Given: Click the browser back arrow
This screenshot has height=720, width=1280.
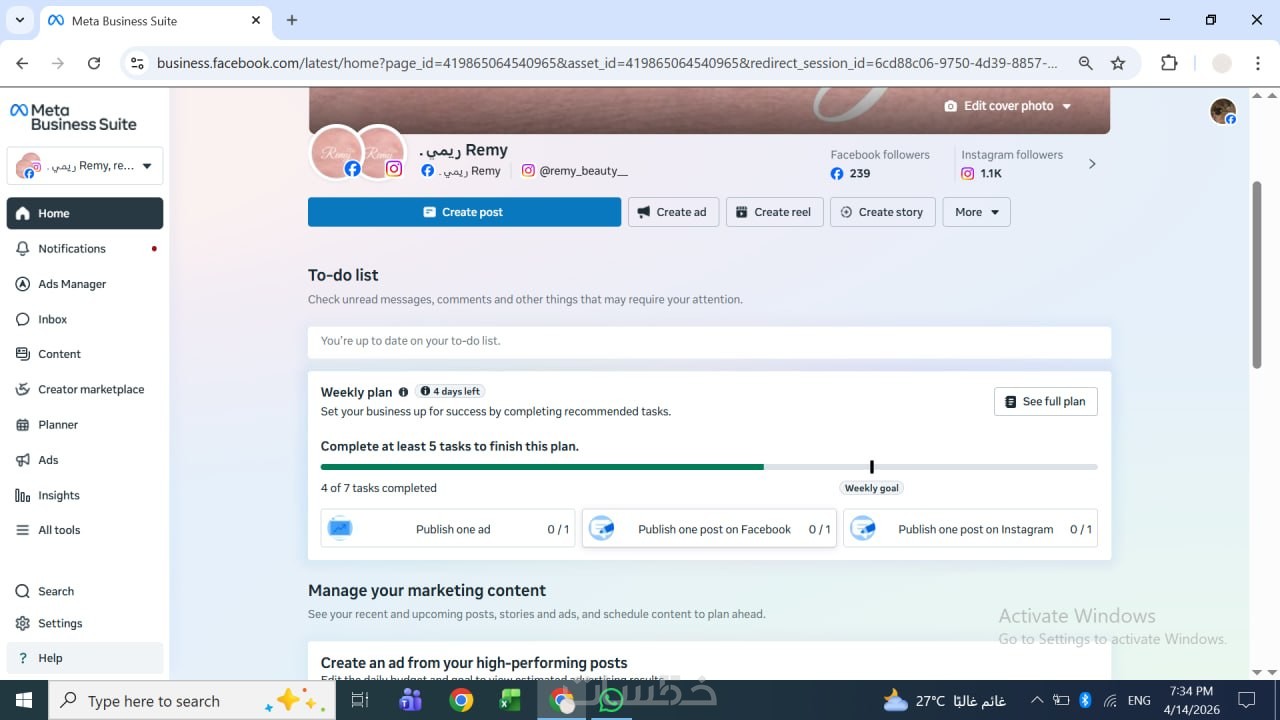Looking at the screenshot, I should [x=22, y=63].
